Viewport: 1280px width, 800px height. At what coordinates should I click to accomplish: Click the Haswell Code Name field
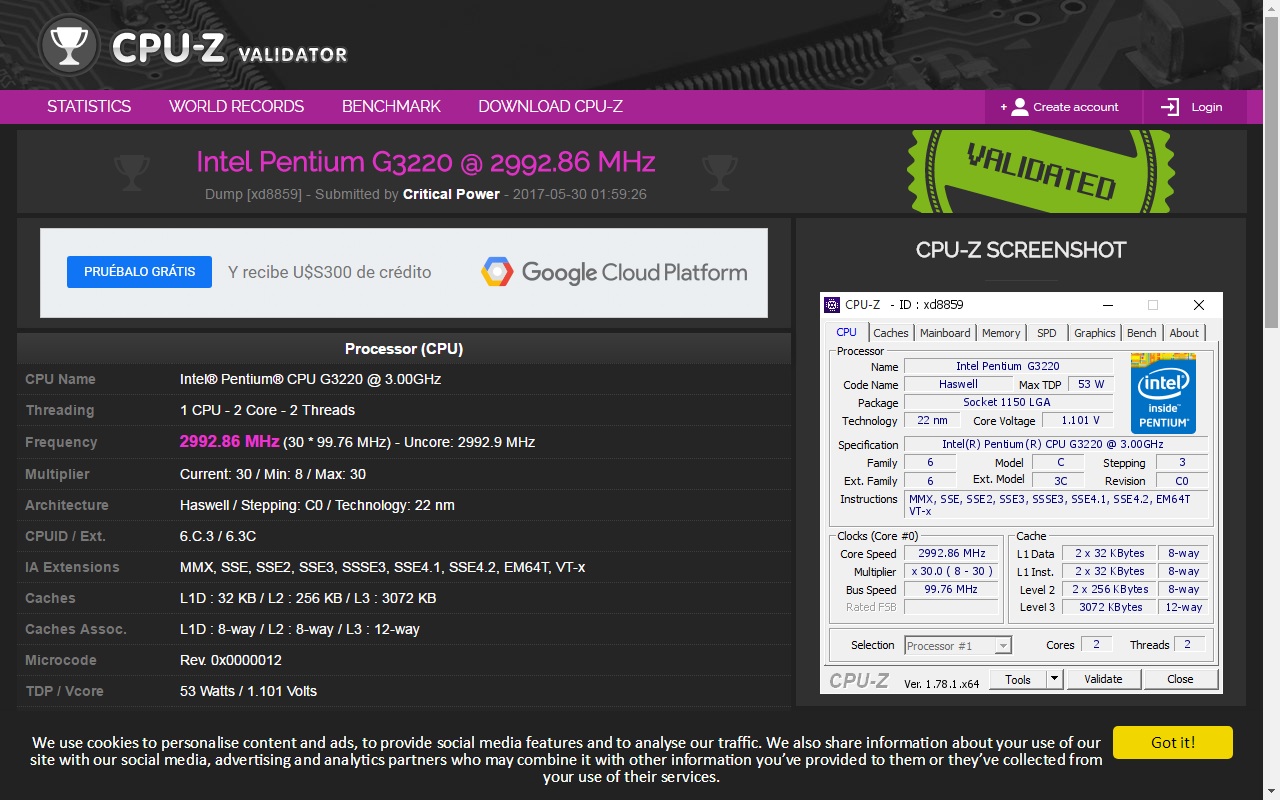click(958, 384)
